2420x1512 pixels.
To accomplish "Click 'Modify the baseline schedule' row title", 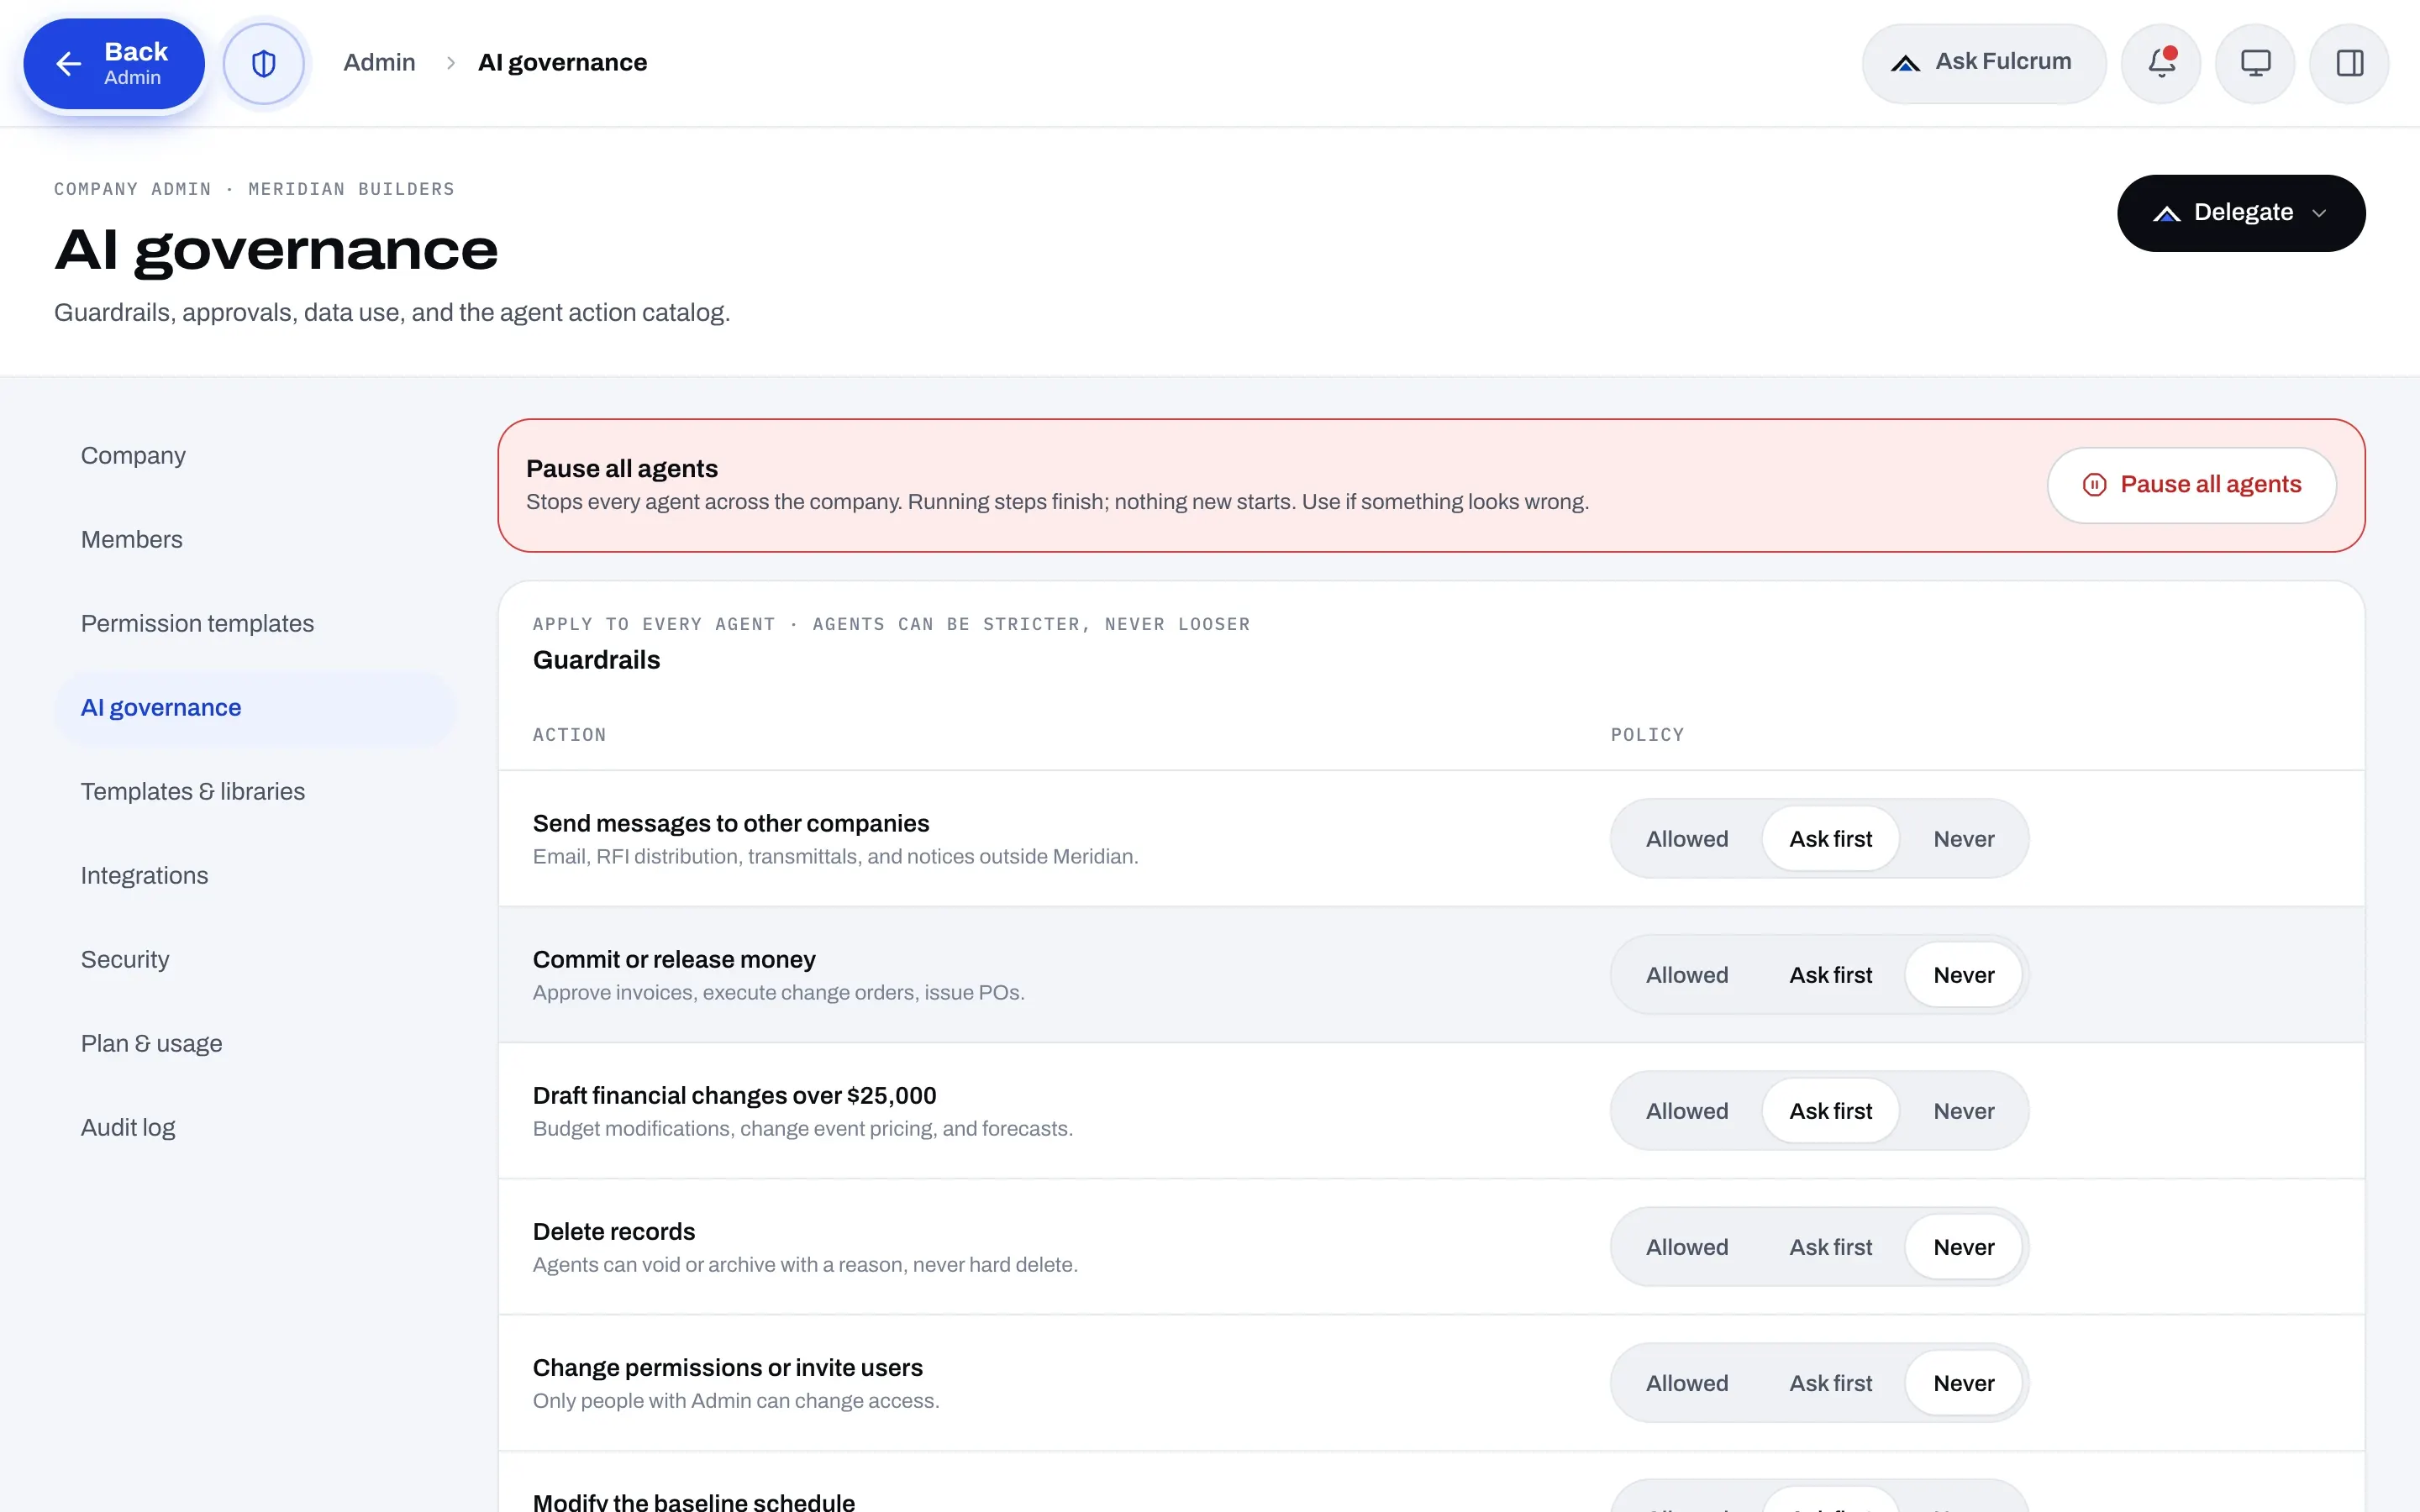I will (x=694, y=1501).
